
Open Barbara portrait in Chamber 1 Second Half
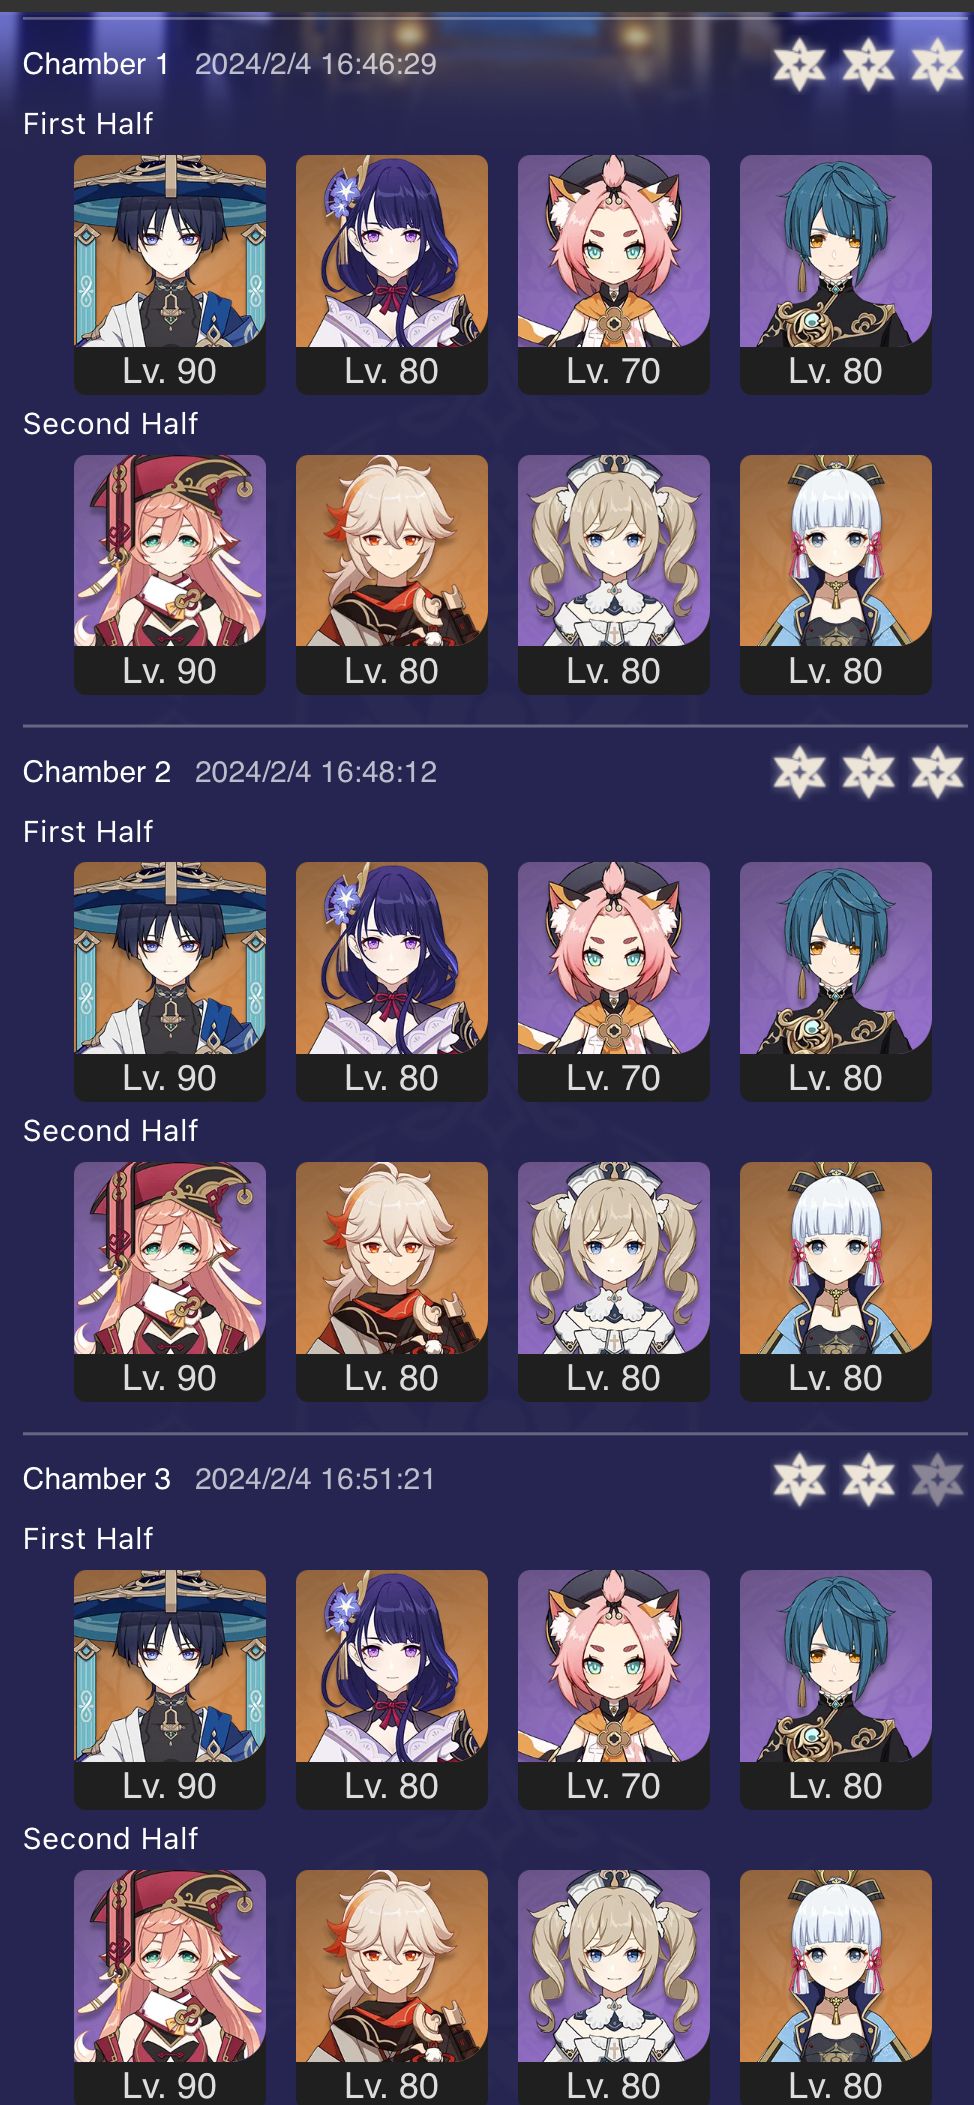click(614, 574)
